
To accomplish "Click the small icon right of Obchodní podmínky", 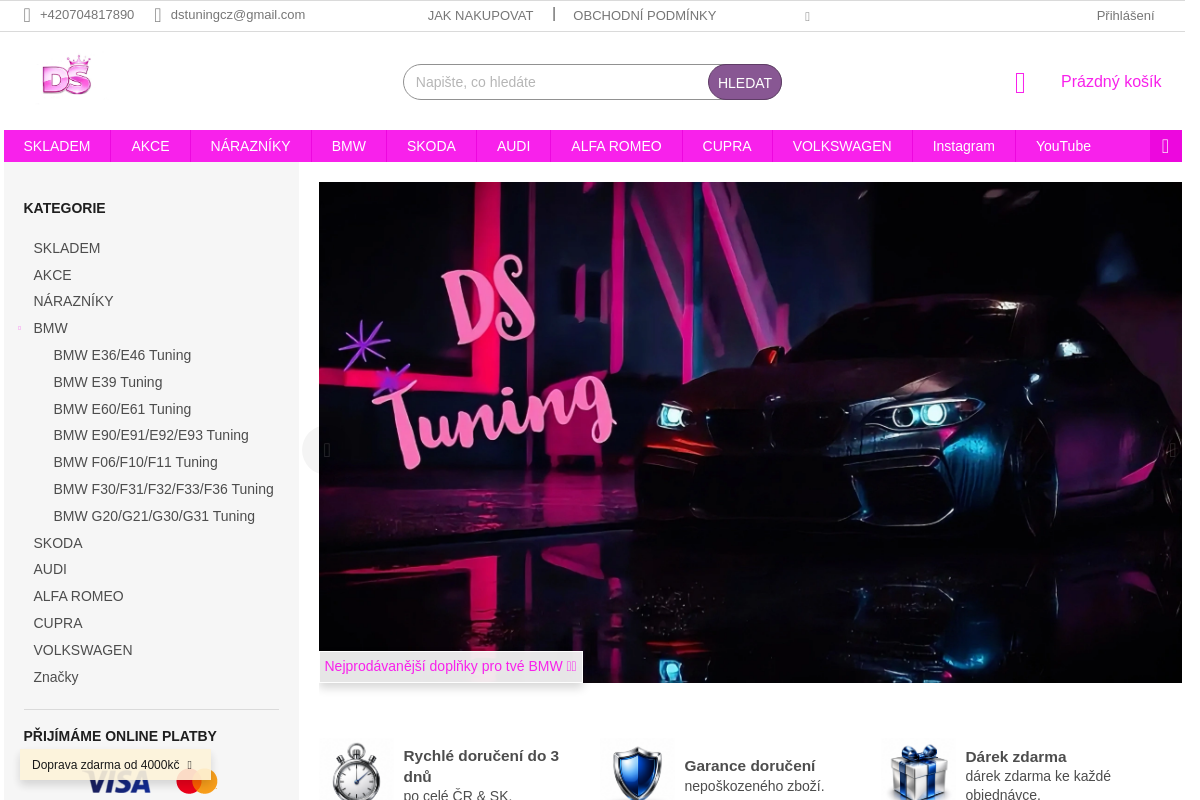I will pos(807,16).
